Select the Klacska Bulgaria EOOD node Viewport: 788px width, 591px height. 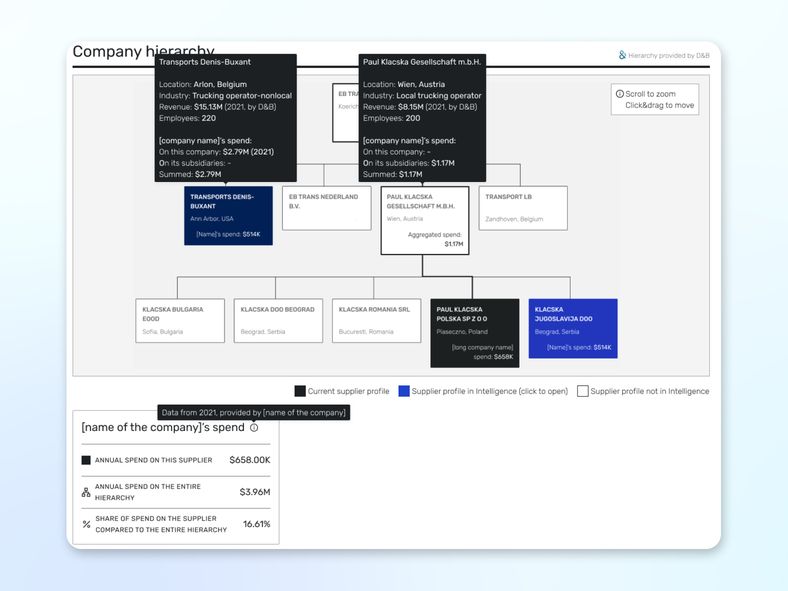pos(180,321)
